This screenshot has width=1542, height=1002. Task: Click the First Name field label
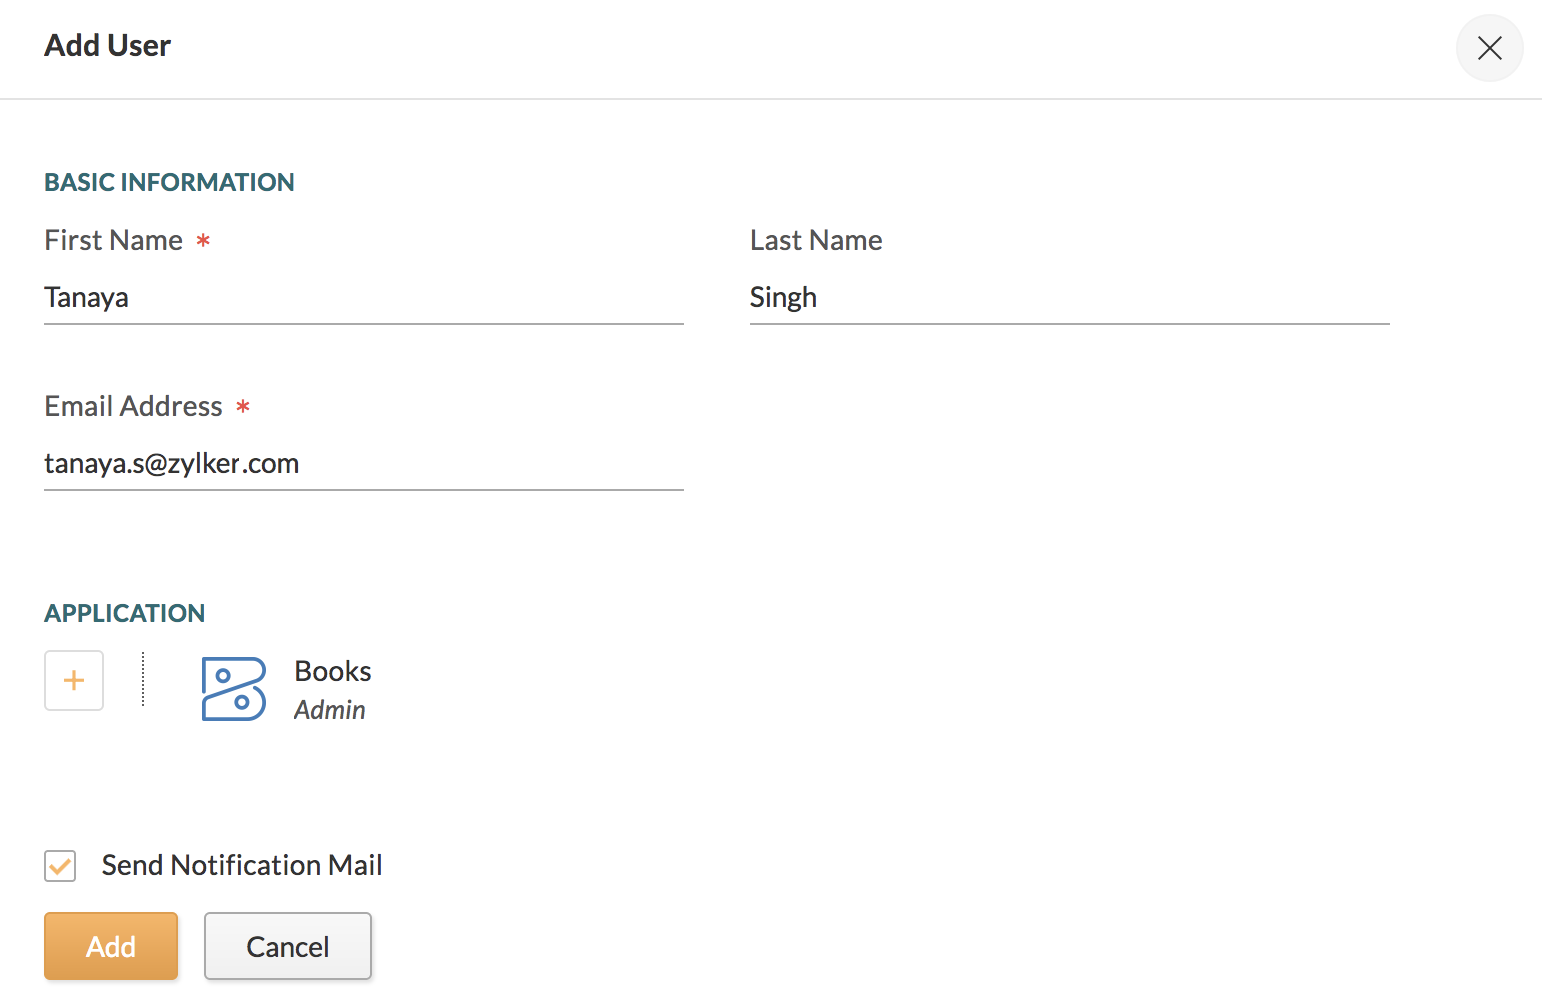(114, 240)
